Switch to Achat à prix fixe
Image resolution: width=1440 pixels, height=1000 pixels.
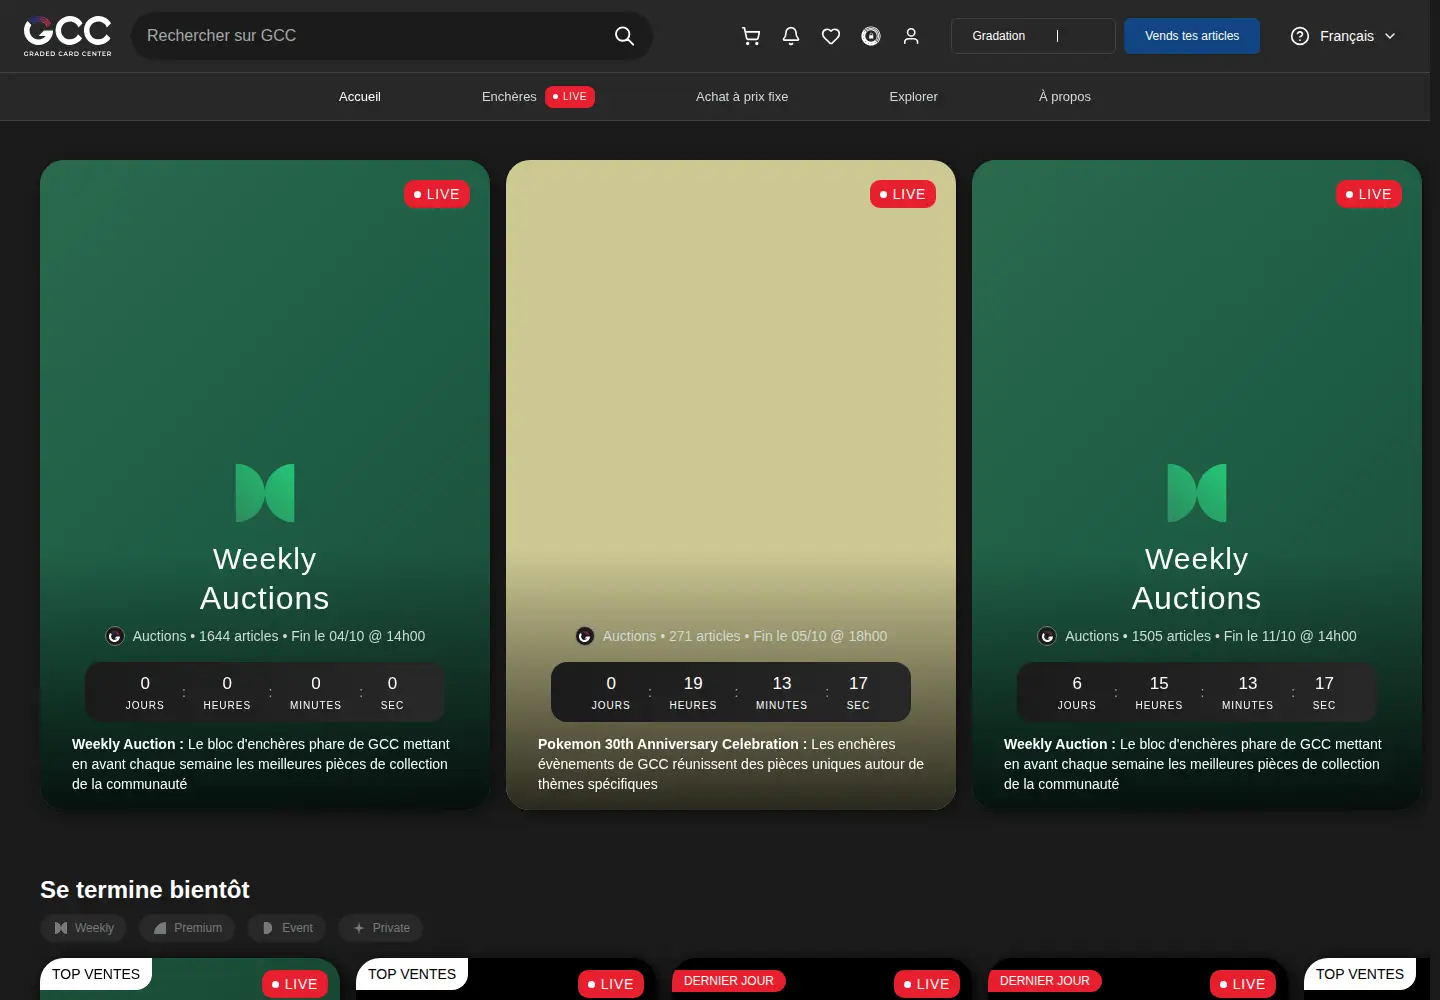(x=742, y=97)
